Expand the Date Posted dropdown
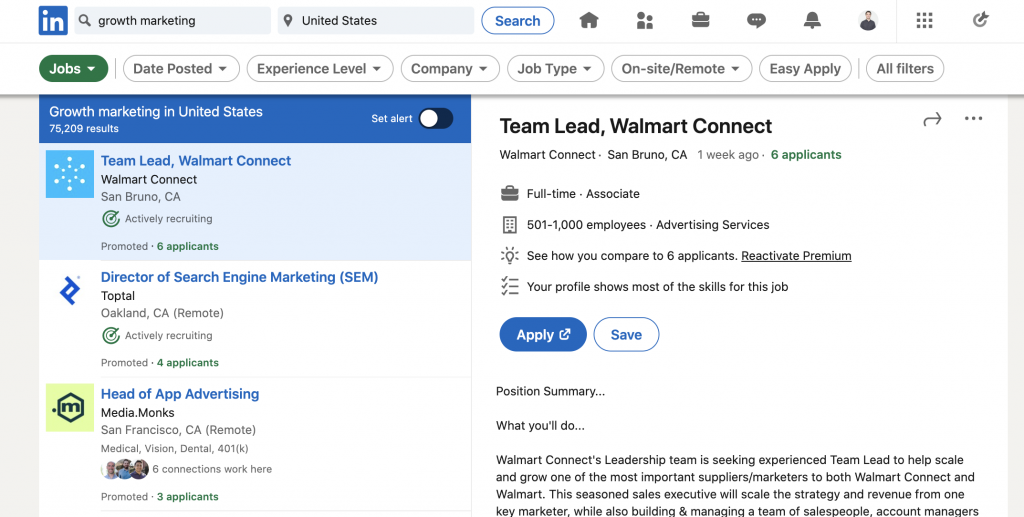 click(x=181, y=69)
